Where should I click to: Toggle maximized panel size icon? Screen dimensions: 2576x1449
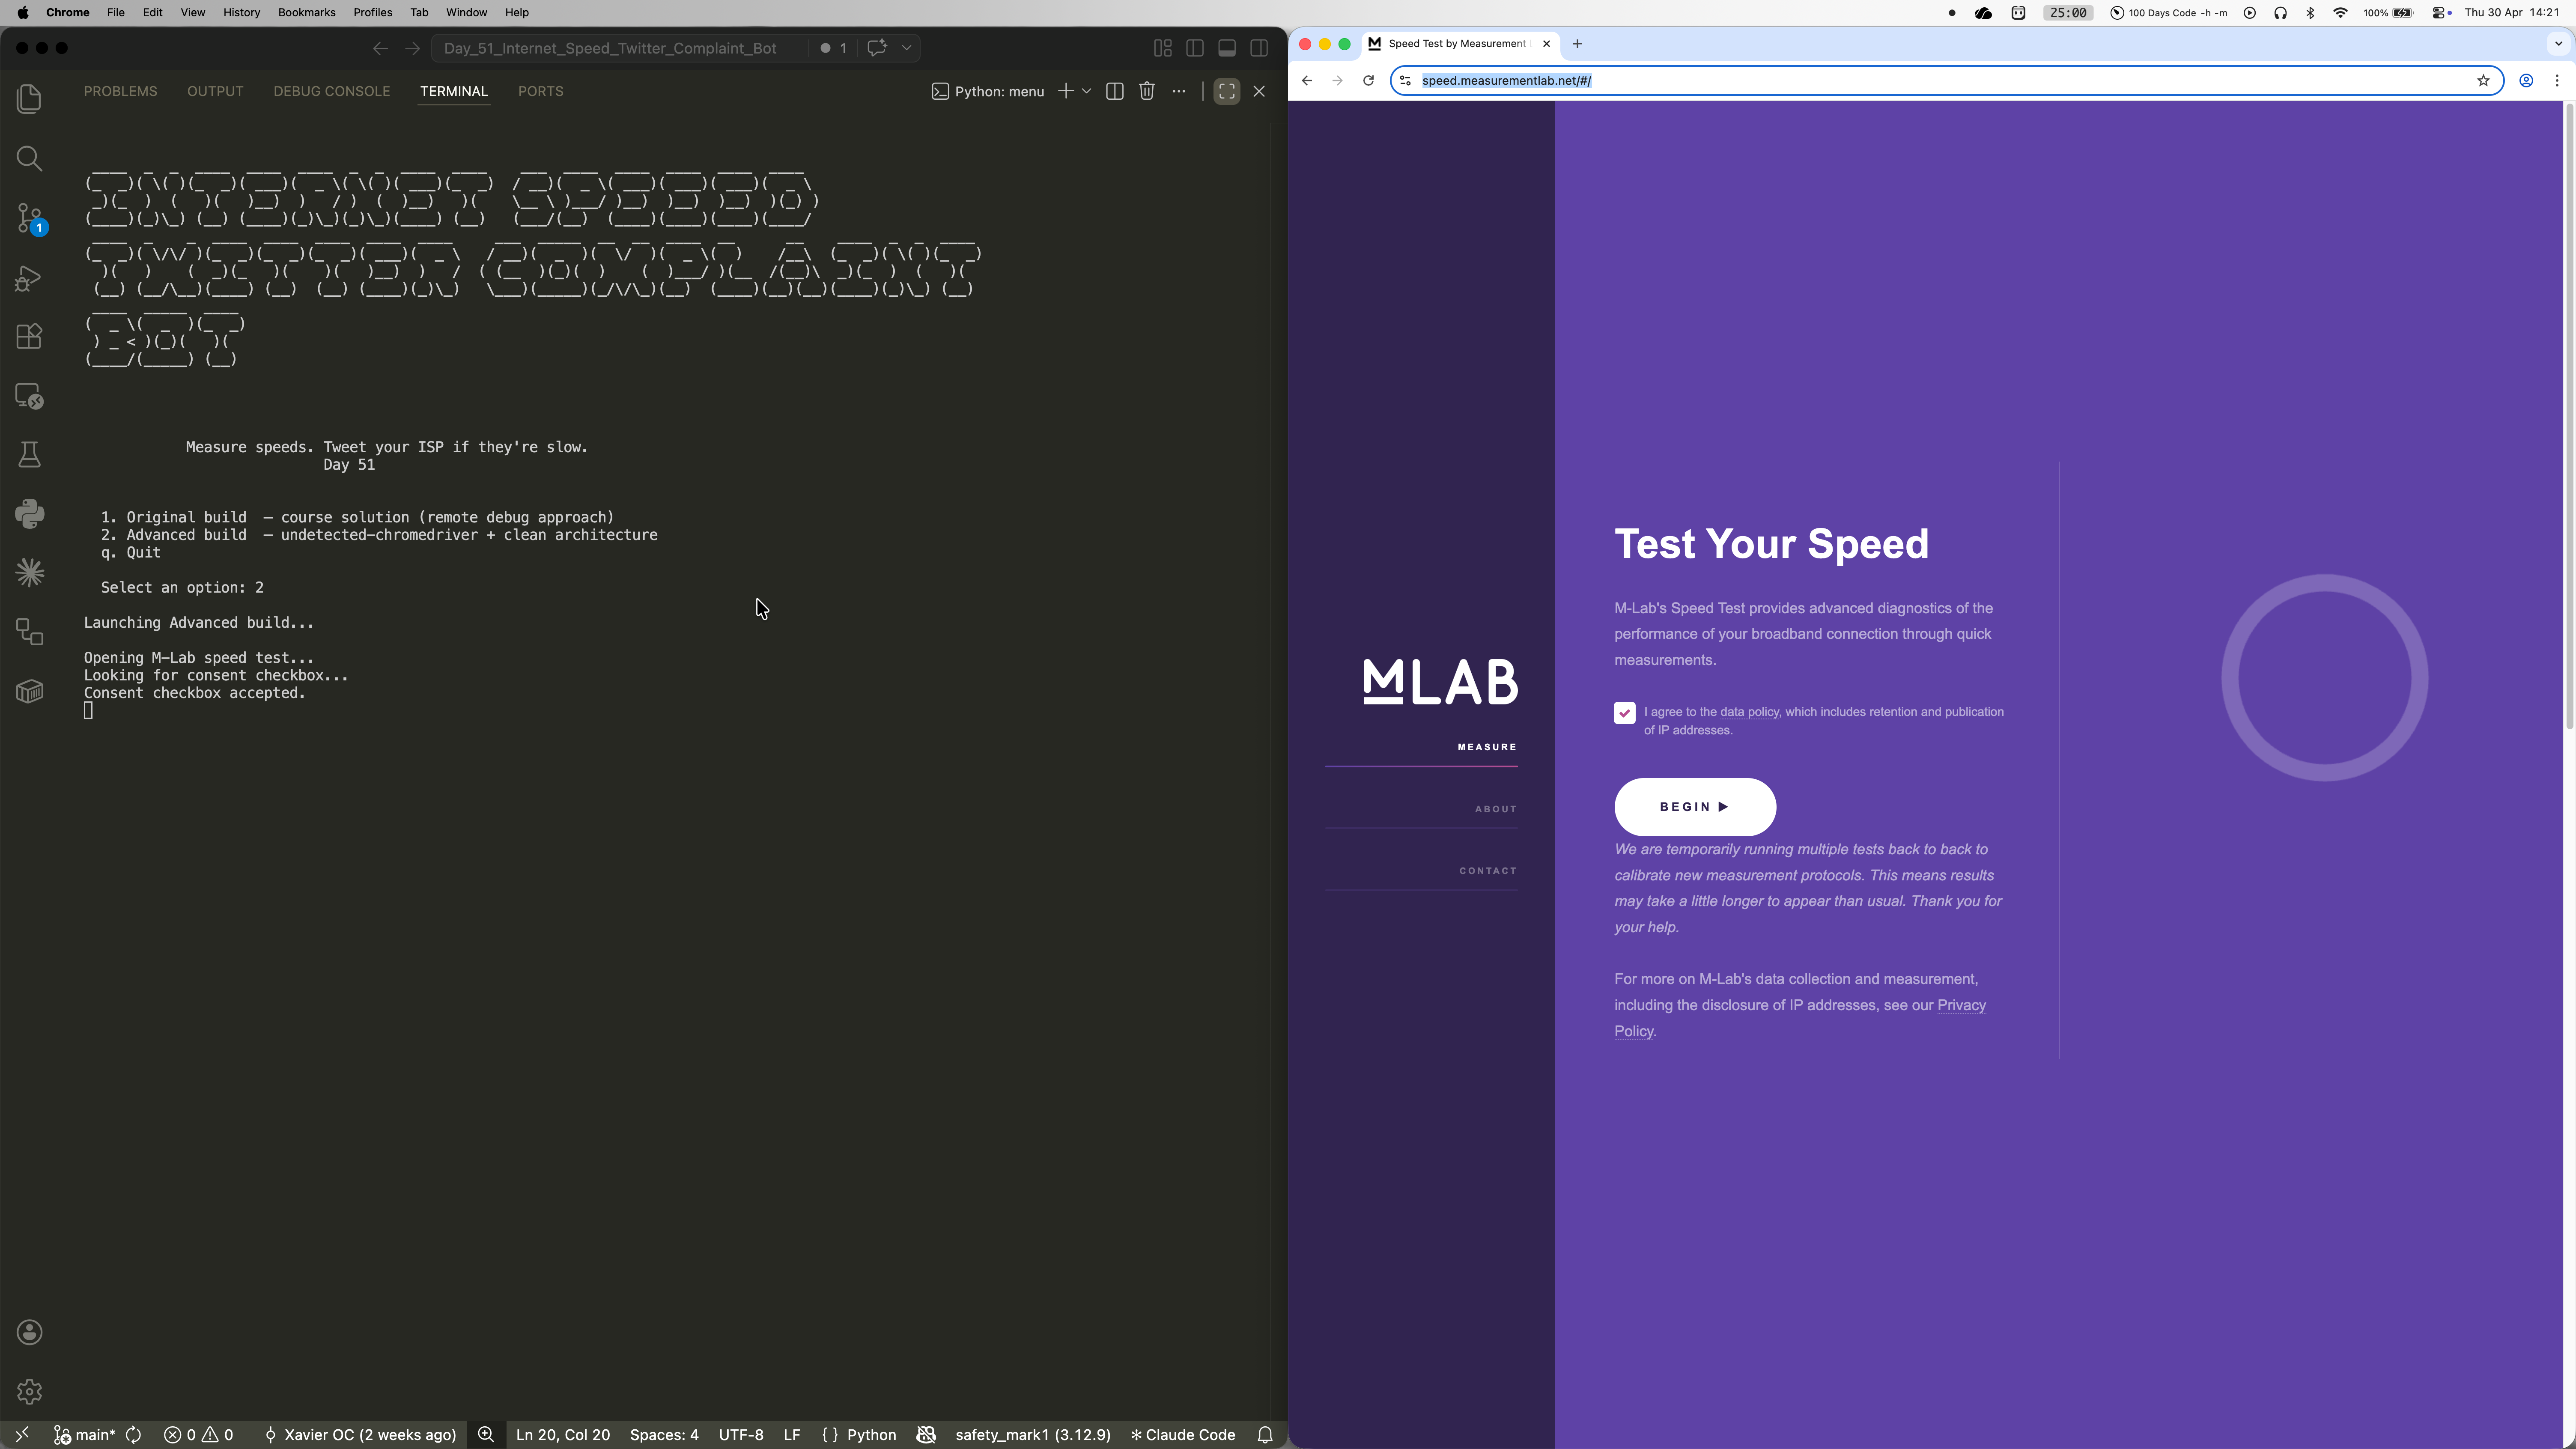coord(1227,91)
